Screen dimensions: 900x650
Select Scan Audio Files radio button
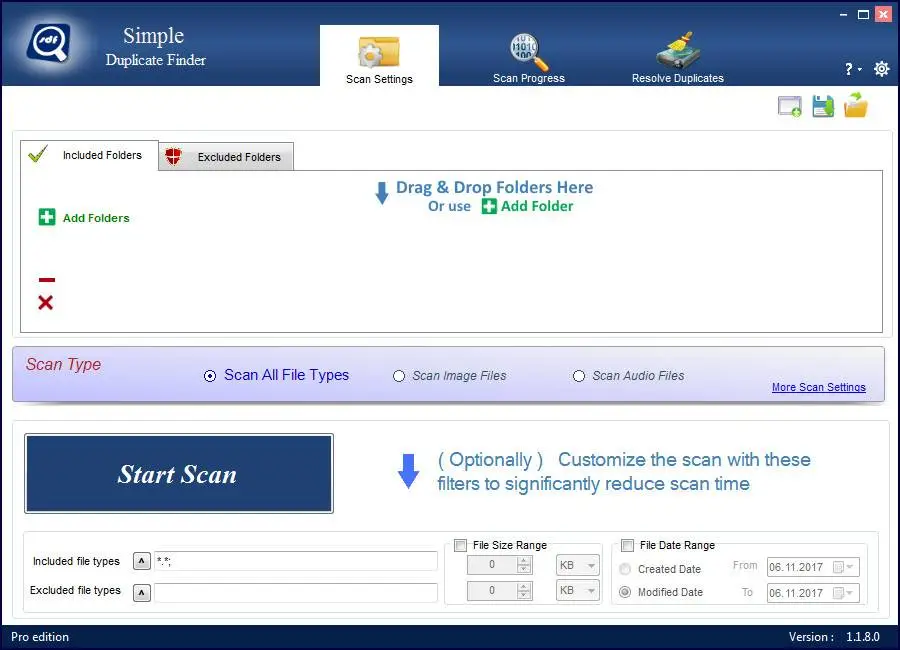coord(579,376)
